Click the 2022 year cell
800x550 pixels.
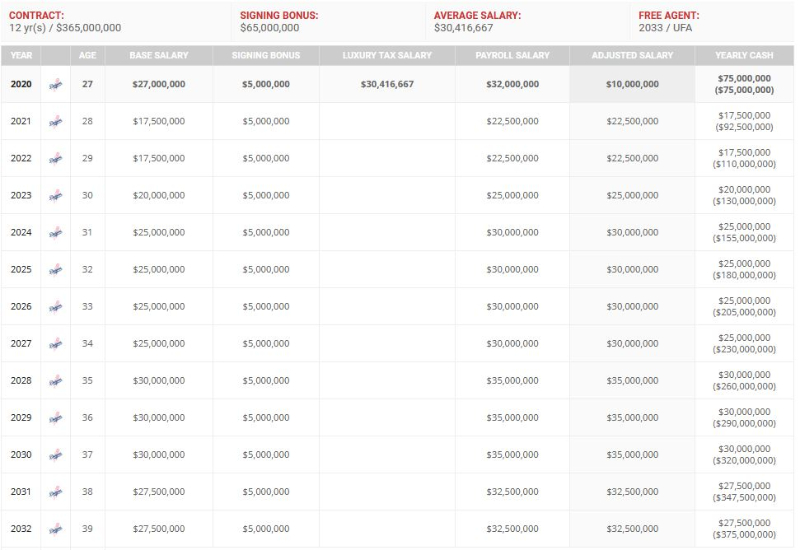point(21,158)
